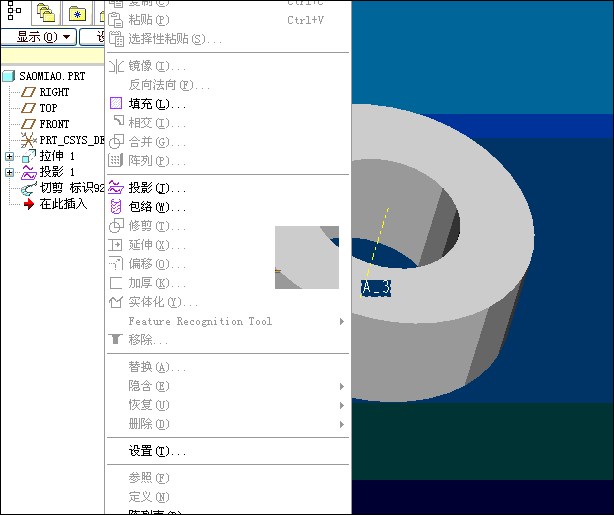
Task: Click the extend tool icon
Action: (x=116, y=245)
